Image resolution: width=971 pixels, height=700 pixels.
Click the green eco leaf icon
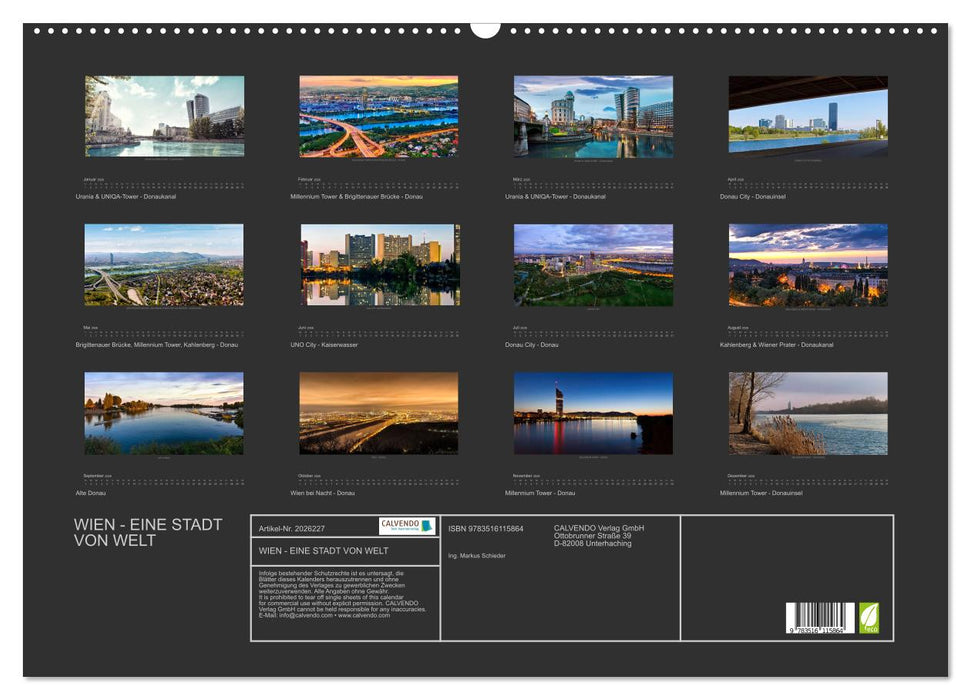(869, 617)
